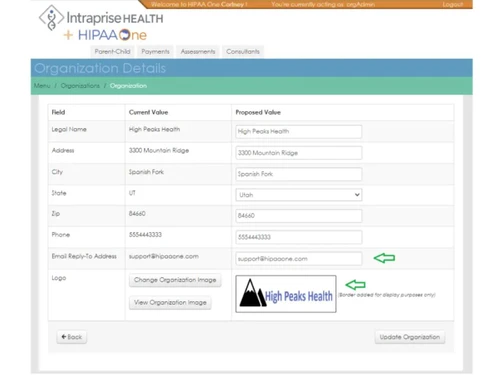Screen dimensions: 500x375
Task: Click the Current Value column header
Action: click(148, 112)
